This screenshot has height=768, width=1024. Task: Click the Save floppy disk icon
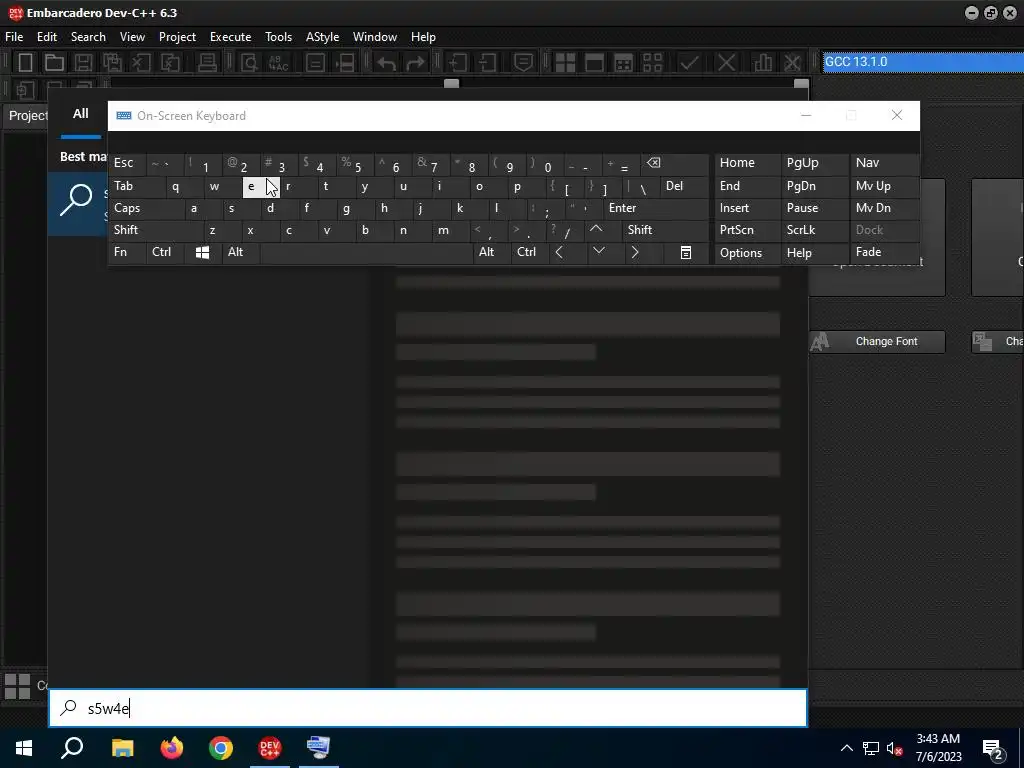click(83, 63)
